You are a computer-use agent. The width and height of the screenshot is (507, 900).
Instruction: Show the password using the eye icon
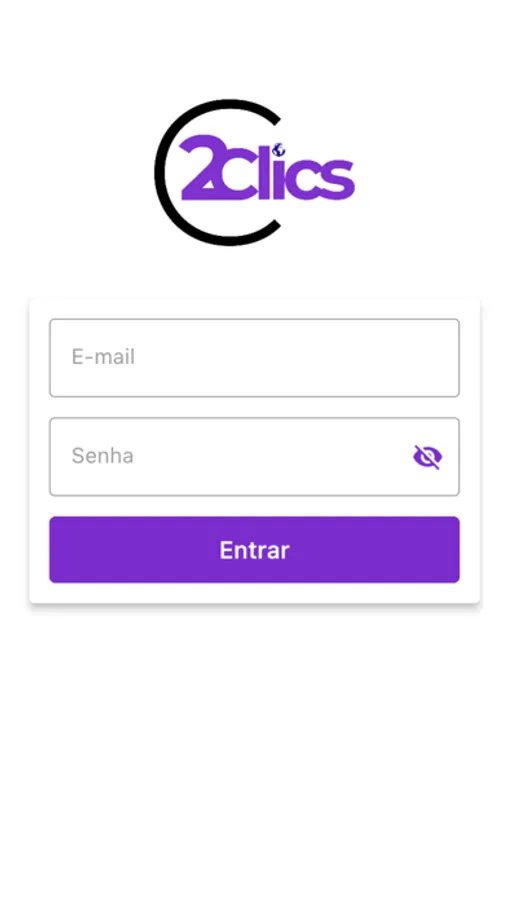pyautogui.click(x=427, y=457)
